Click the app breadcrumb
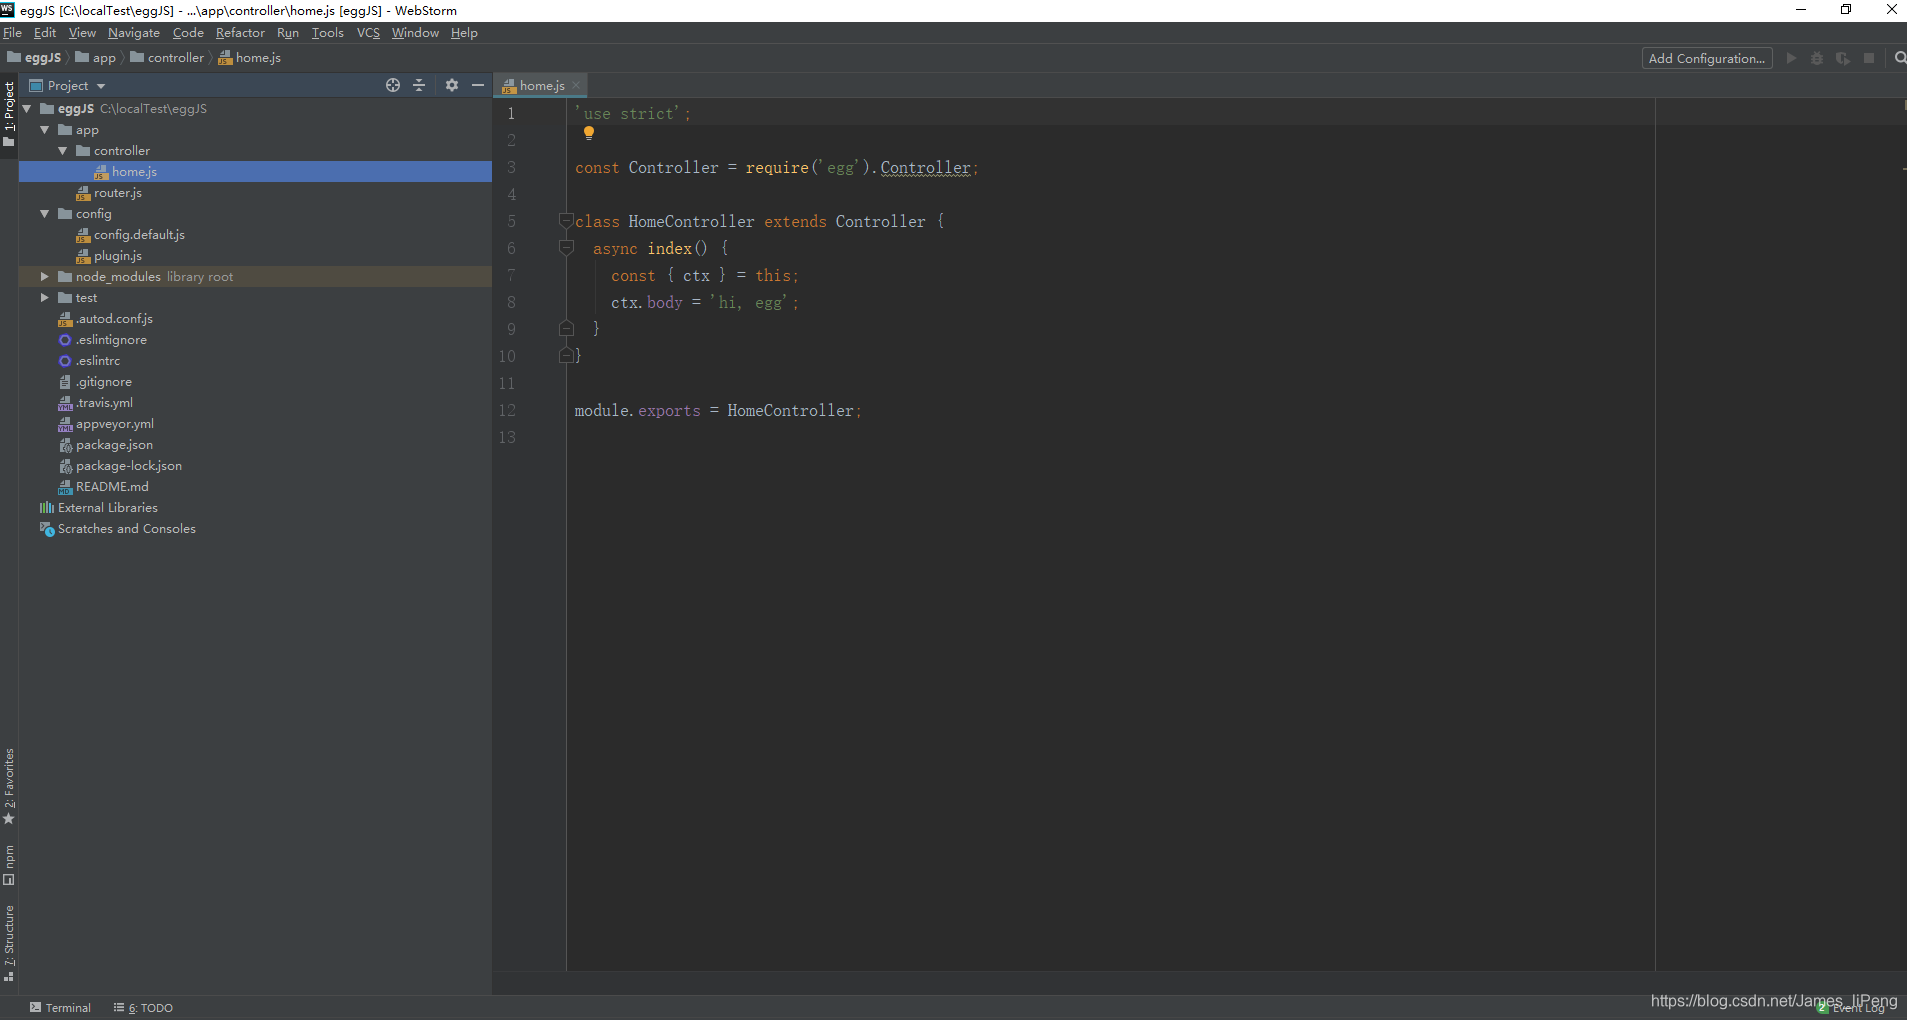The height and width of the screenshot is (1020, 1907). [x=96, y=58]
